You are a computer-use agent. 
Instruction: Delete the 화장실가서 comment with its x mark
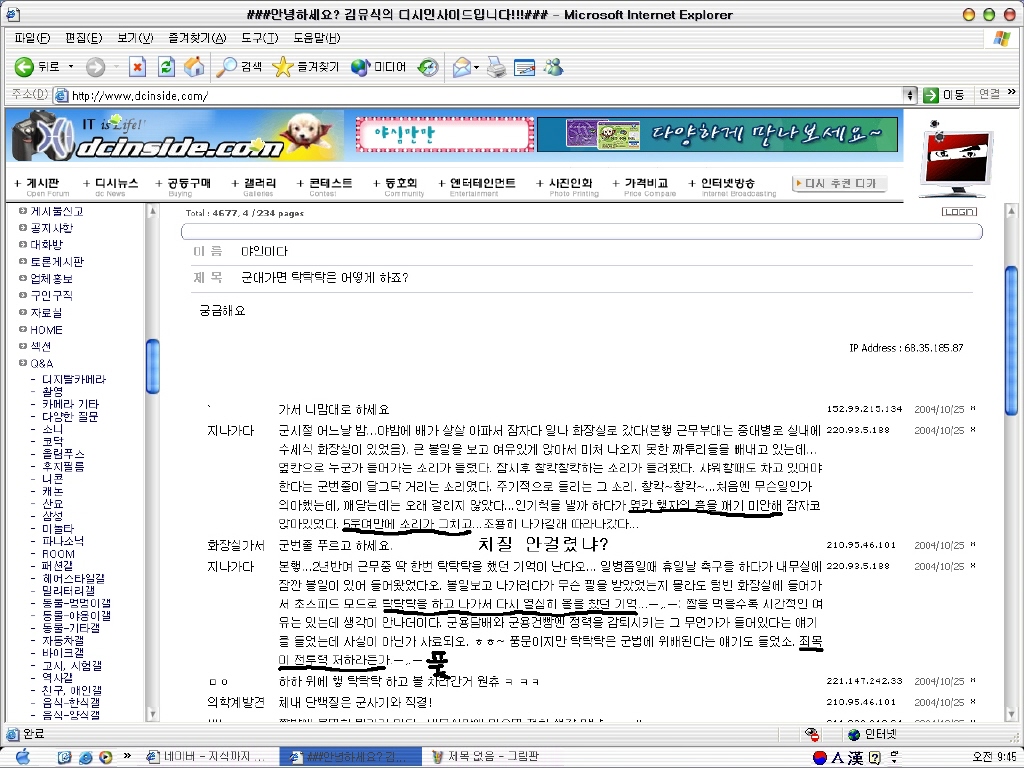[x=972, y=545]
